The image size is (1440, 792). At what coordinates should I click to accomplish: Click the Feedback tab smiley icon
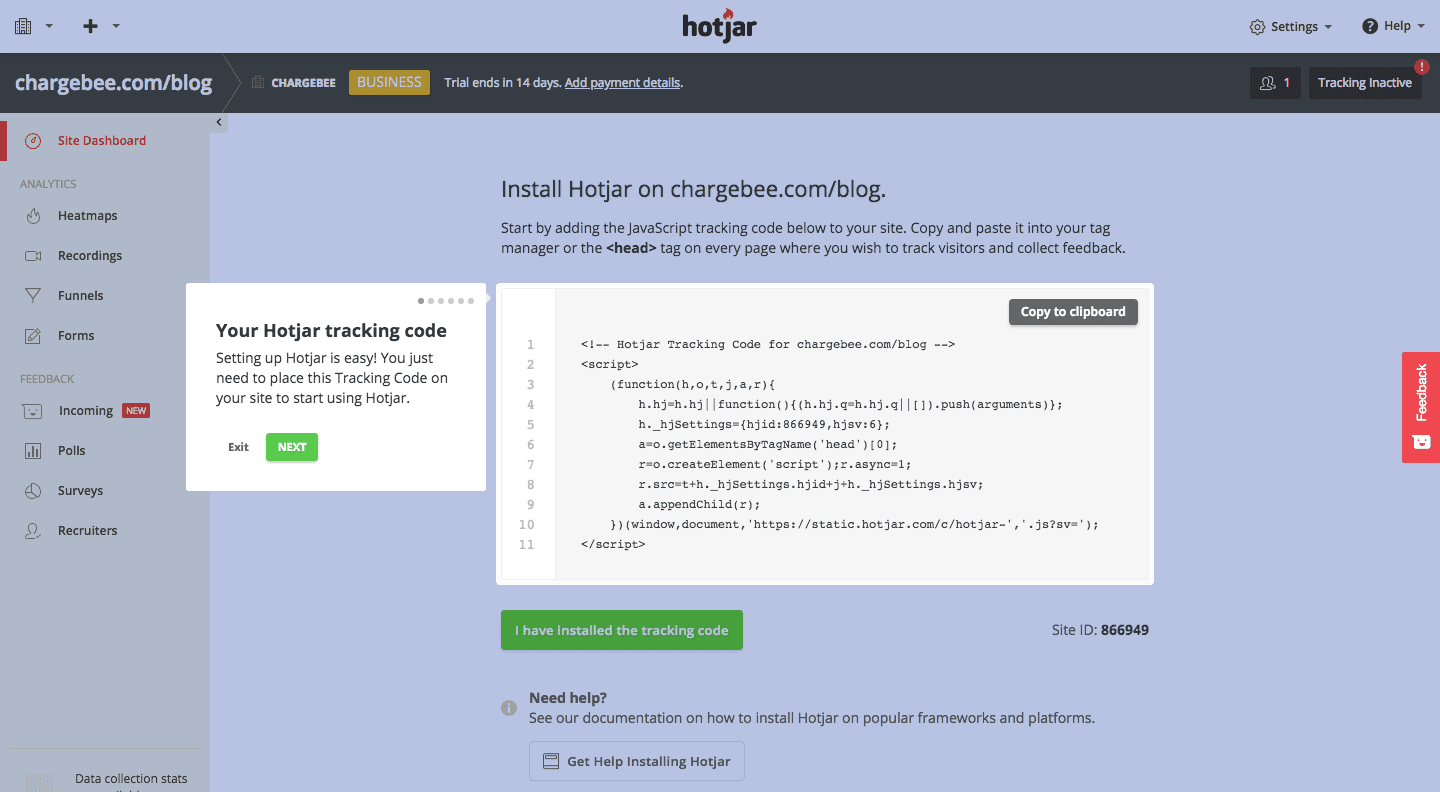(x=1421, y=441)
